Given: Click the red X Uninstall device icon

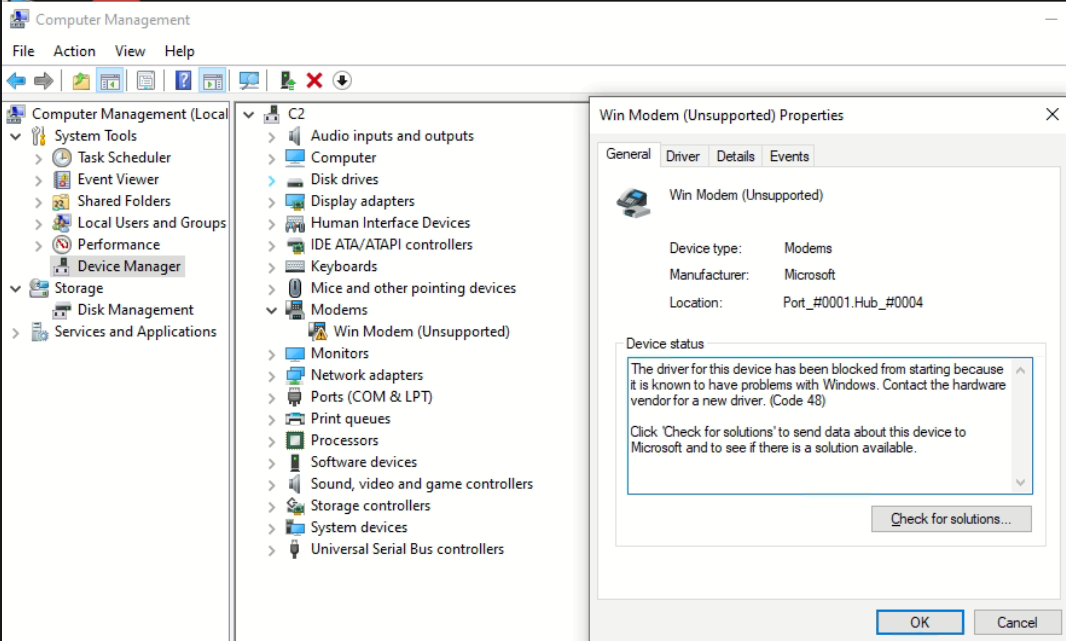Looking at the screenshot, I should tap(314, 81).
